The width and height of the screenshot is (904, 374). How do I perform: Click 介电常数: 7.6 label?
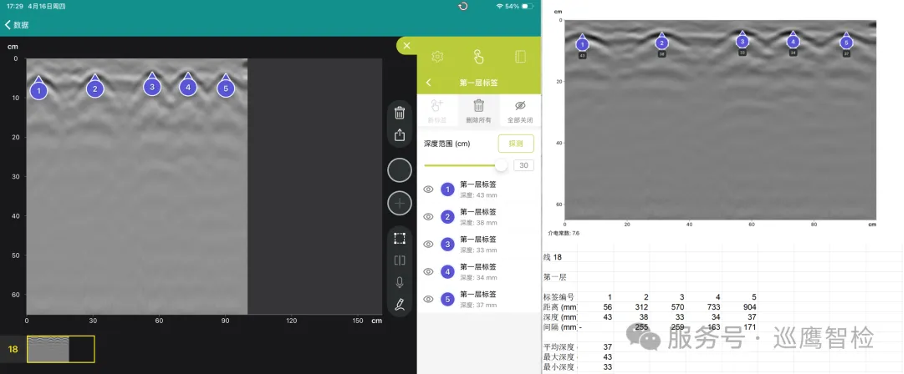click(x=564, y=233)
